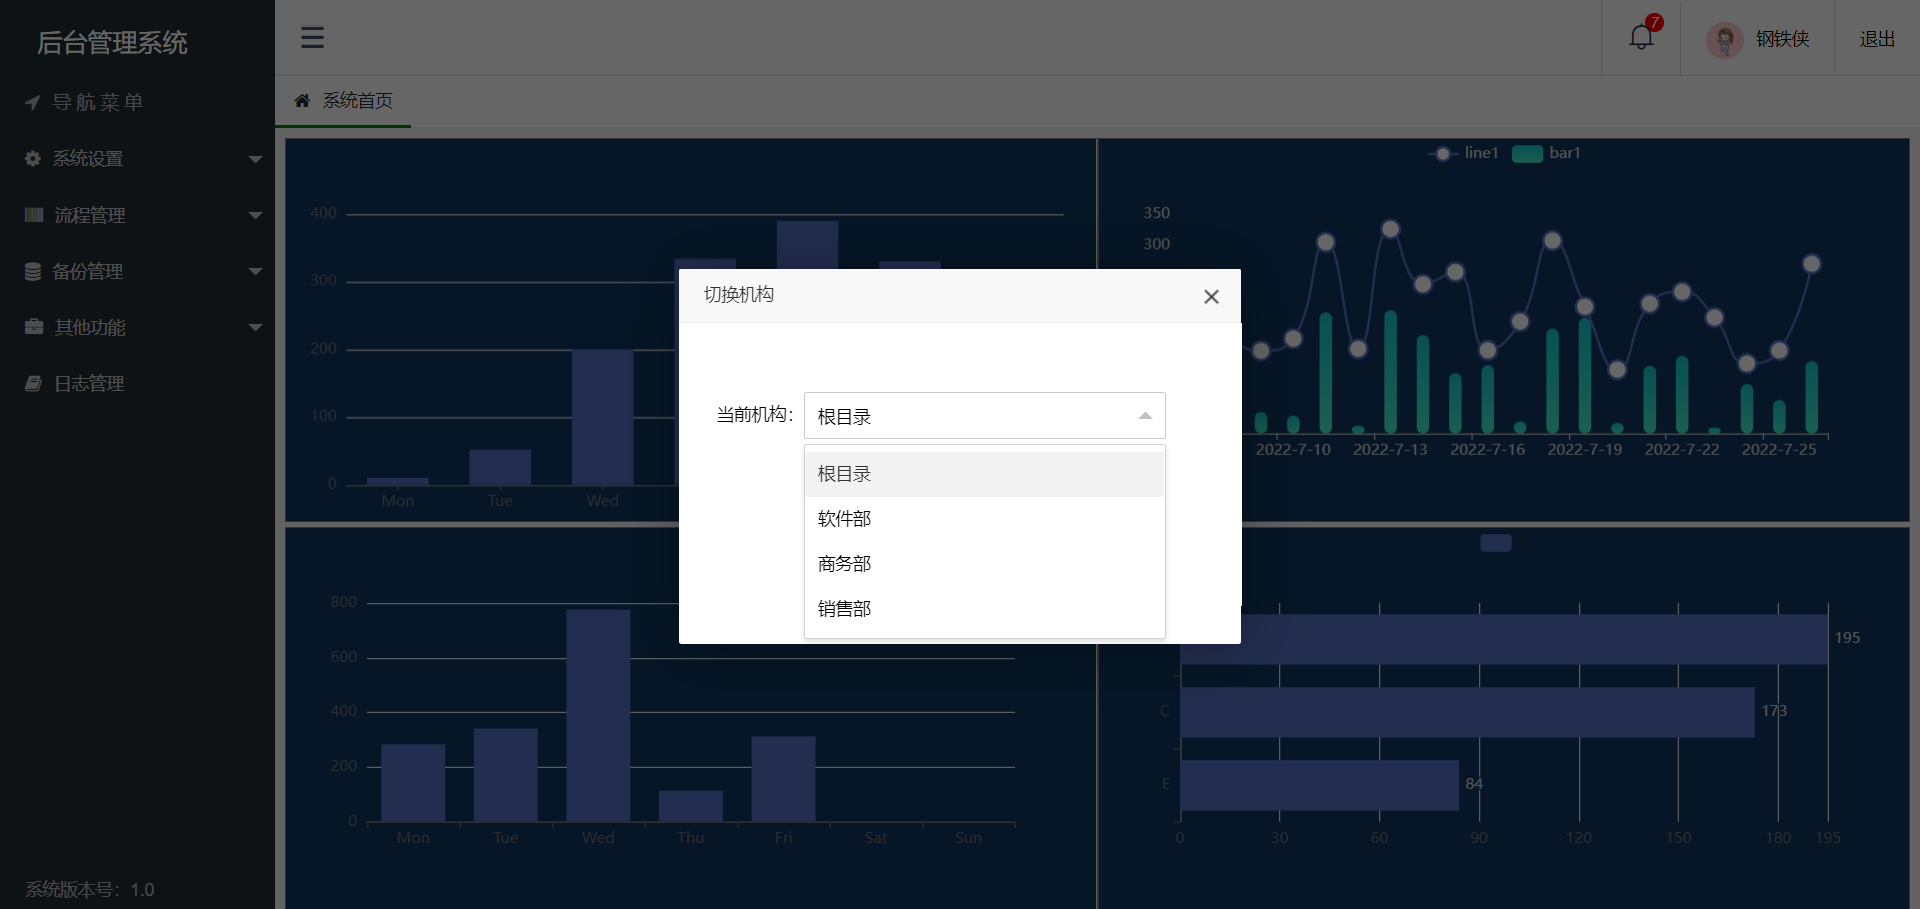Click the home icon beside 系统首页

(x=302, y=100)
